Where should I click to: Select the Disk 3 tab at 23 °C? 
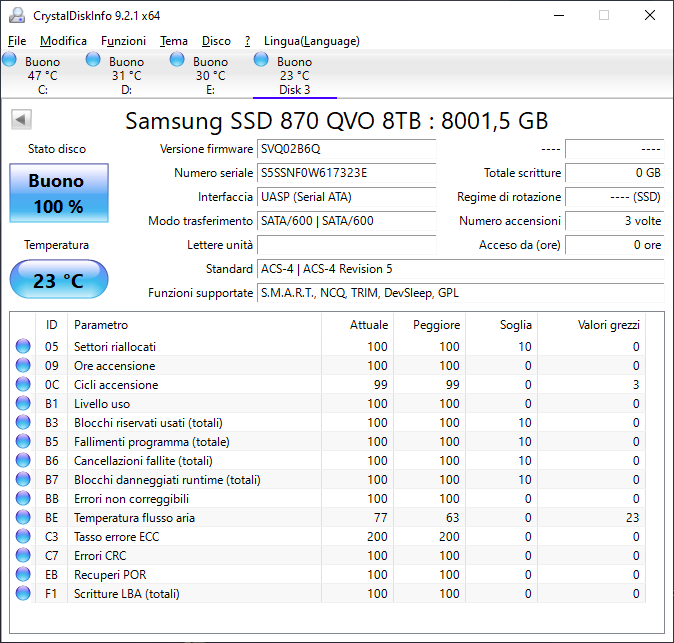point(294,75)
